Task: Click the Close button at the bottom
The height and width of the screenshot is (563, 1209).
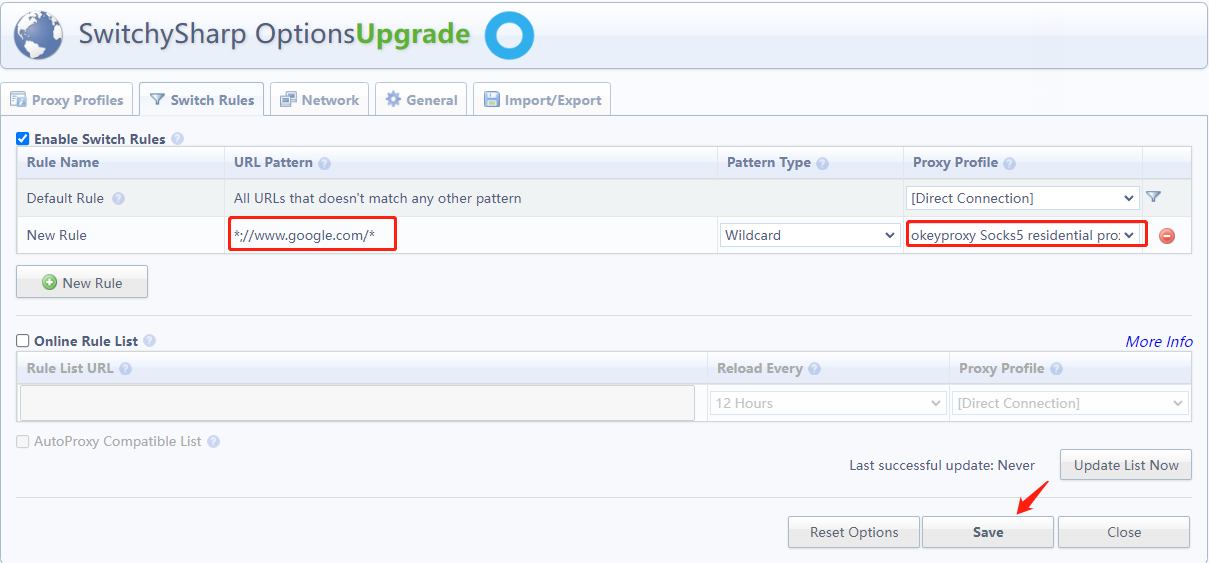Action: click(1124, 532)
